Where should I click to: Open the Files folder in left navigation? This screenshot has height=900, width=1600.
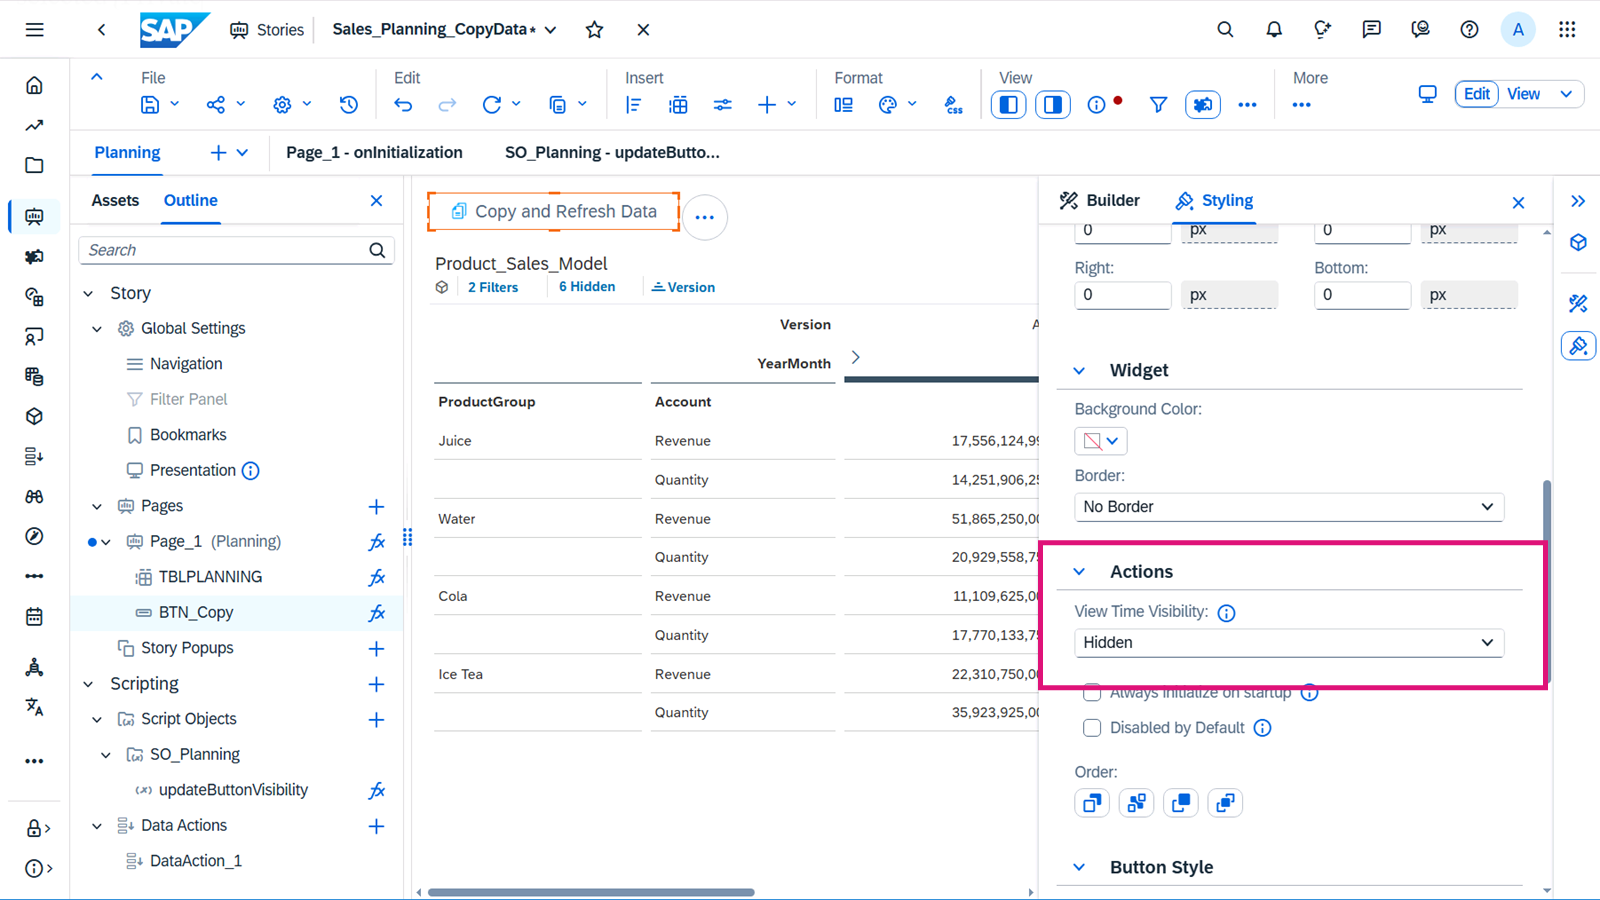(34, 166)
